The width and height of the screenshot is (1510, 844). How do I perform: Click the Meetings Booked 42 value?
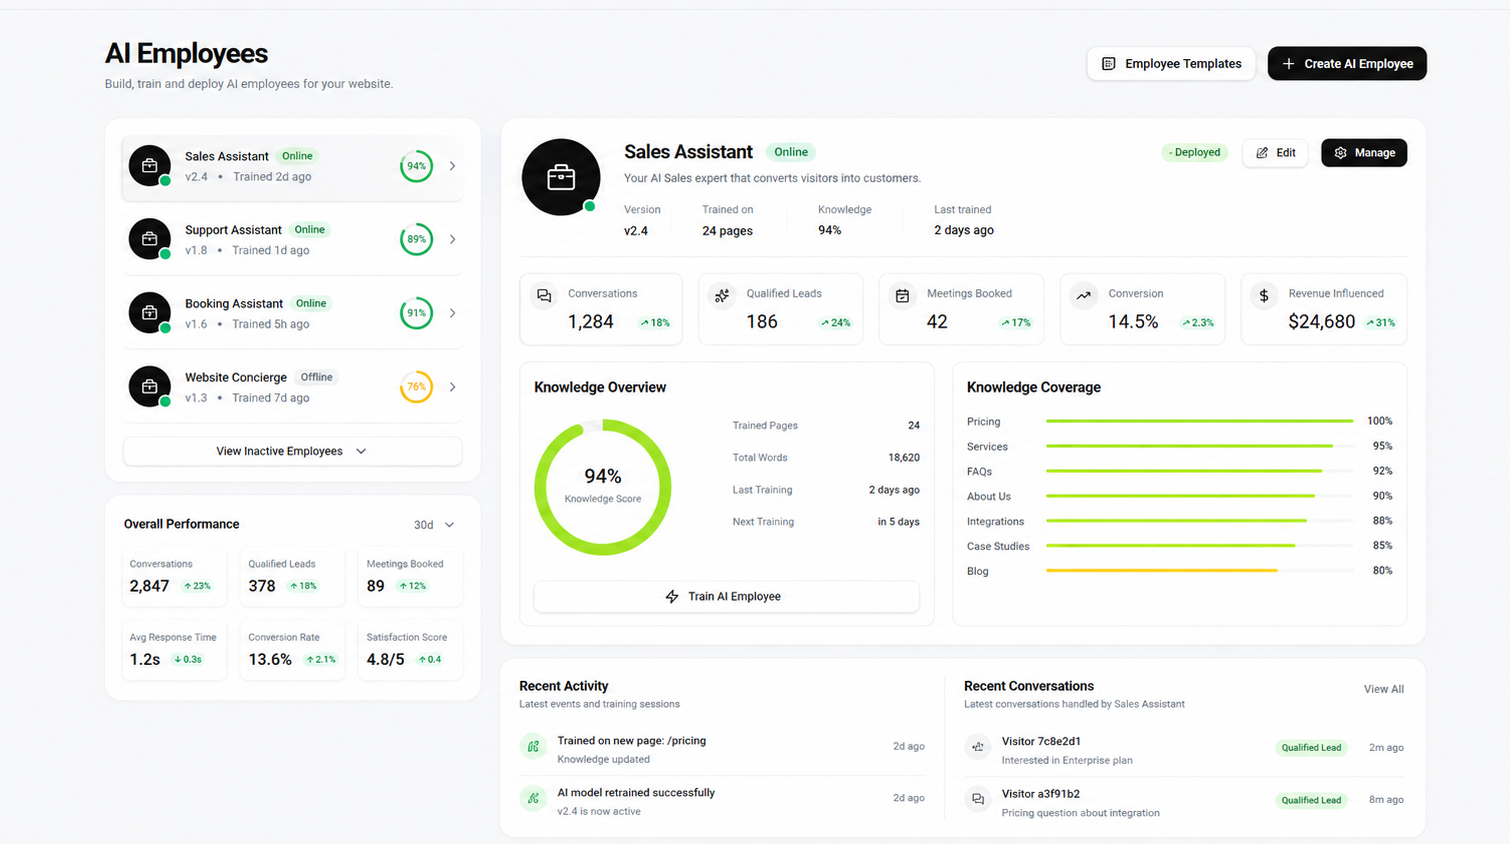[937, 322]
